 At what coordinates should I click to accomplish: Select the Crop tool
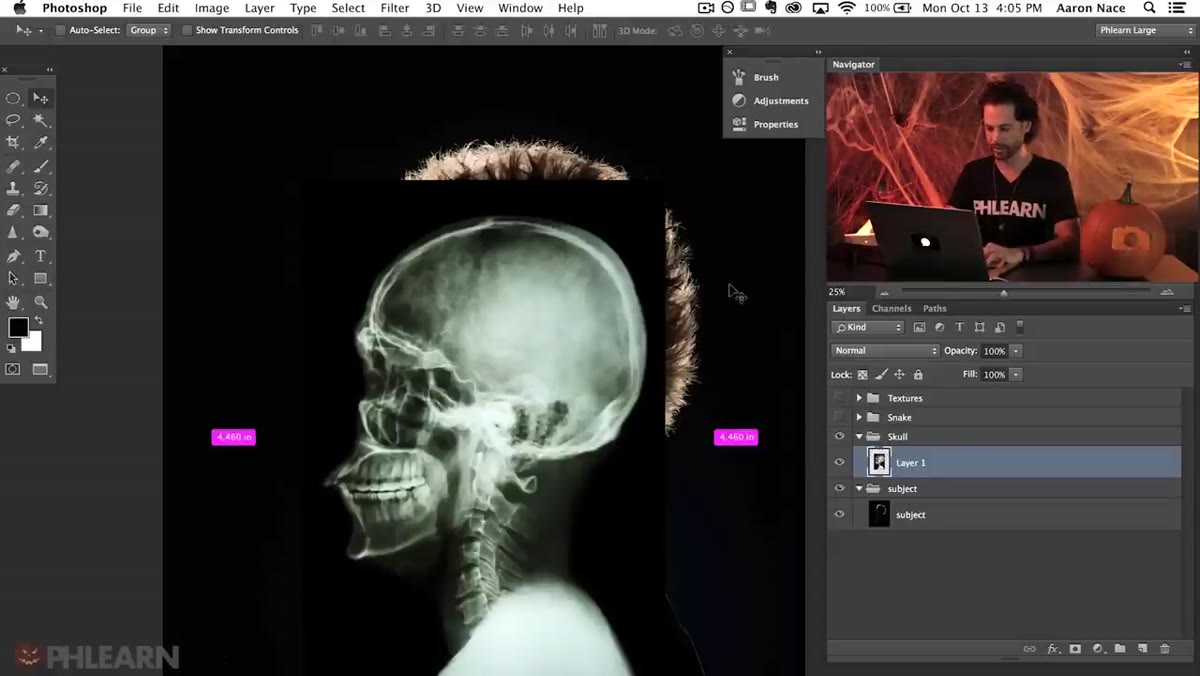point(14,143)
